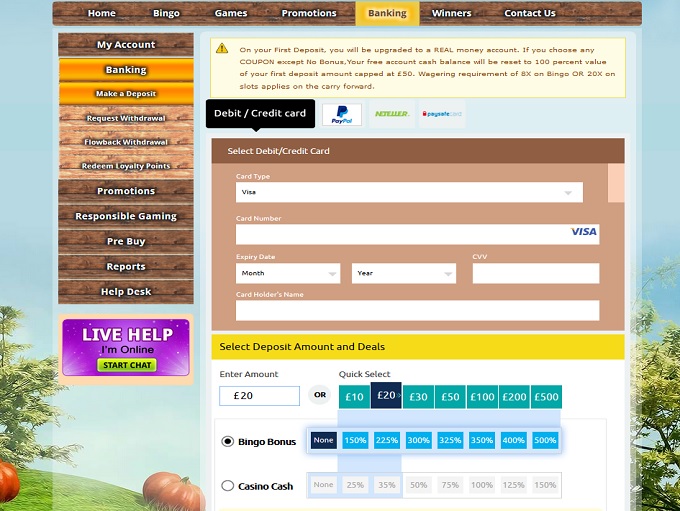
Task: Choose the 150% Bingo Bonus option
Action: (x=355, y=440)
